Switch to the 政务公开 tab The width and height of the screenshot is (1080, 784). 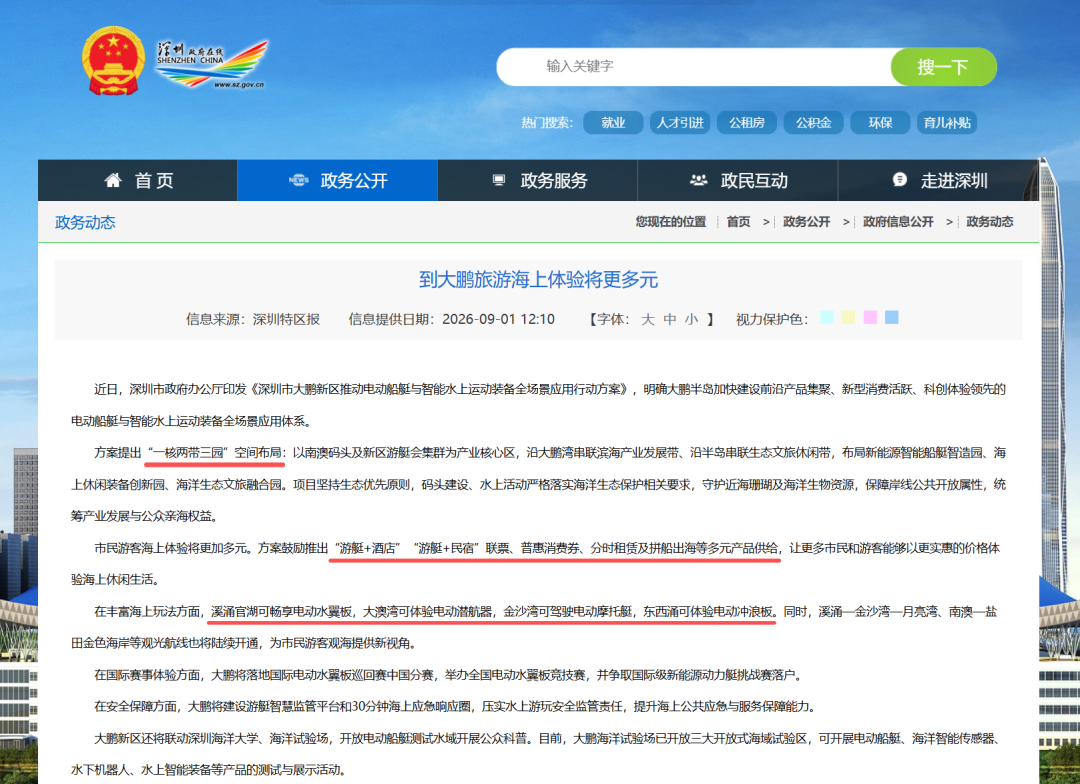pyautogui.click(x=338, y=180)
